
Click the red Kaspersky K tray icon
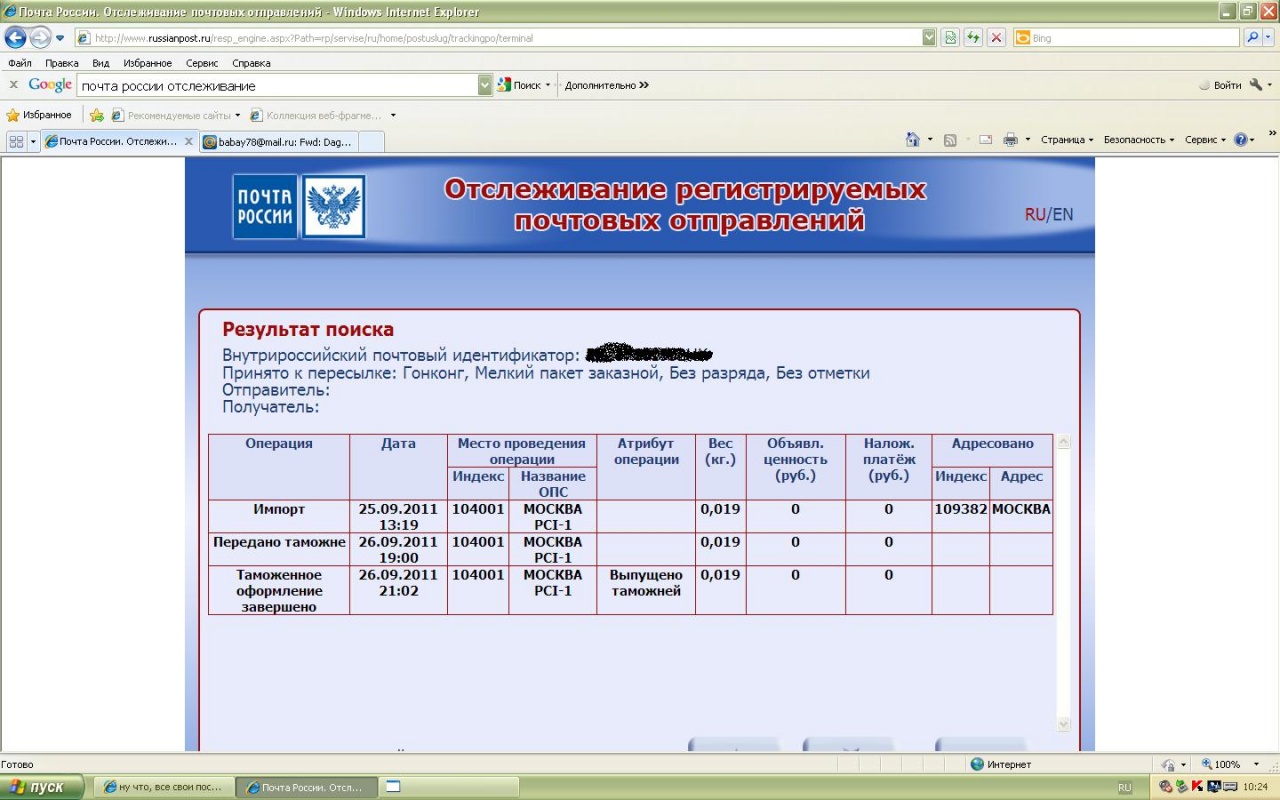(x=1197, y=787)
